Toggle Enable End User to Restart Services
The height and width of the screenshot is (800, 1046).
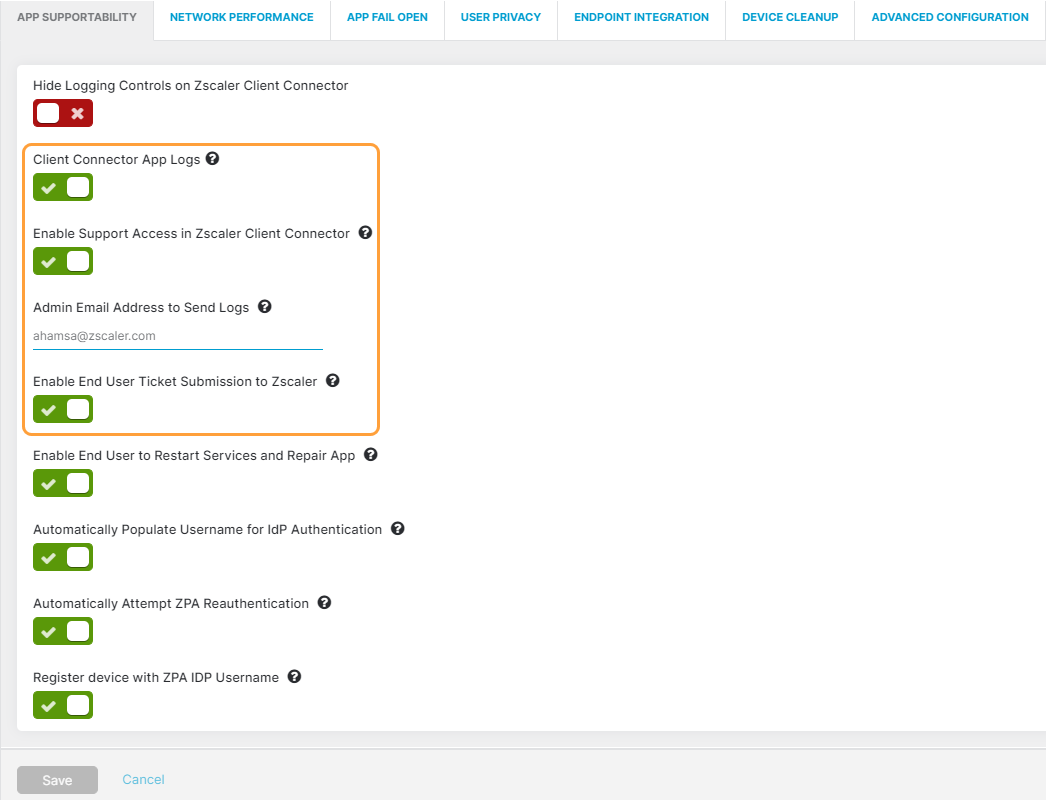pyautogui.click(x=63, y=483)
